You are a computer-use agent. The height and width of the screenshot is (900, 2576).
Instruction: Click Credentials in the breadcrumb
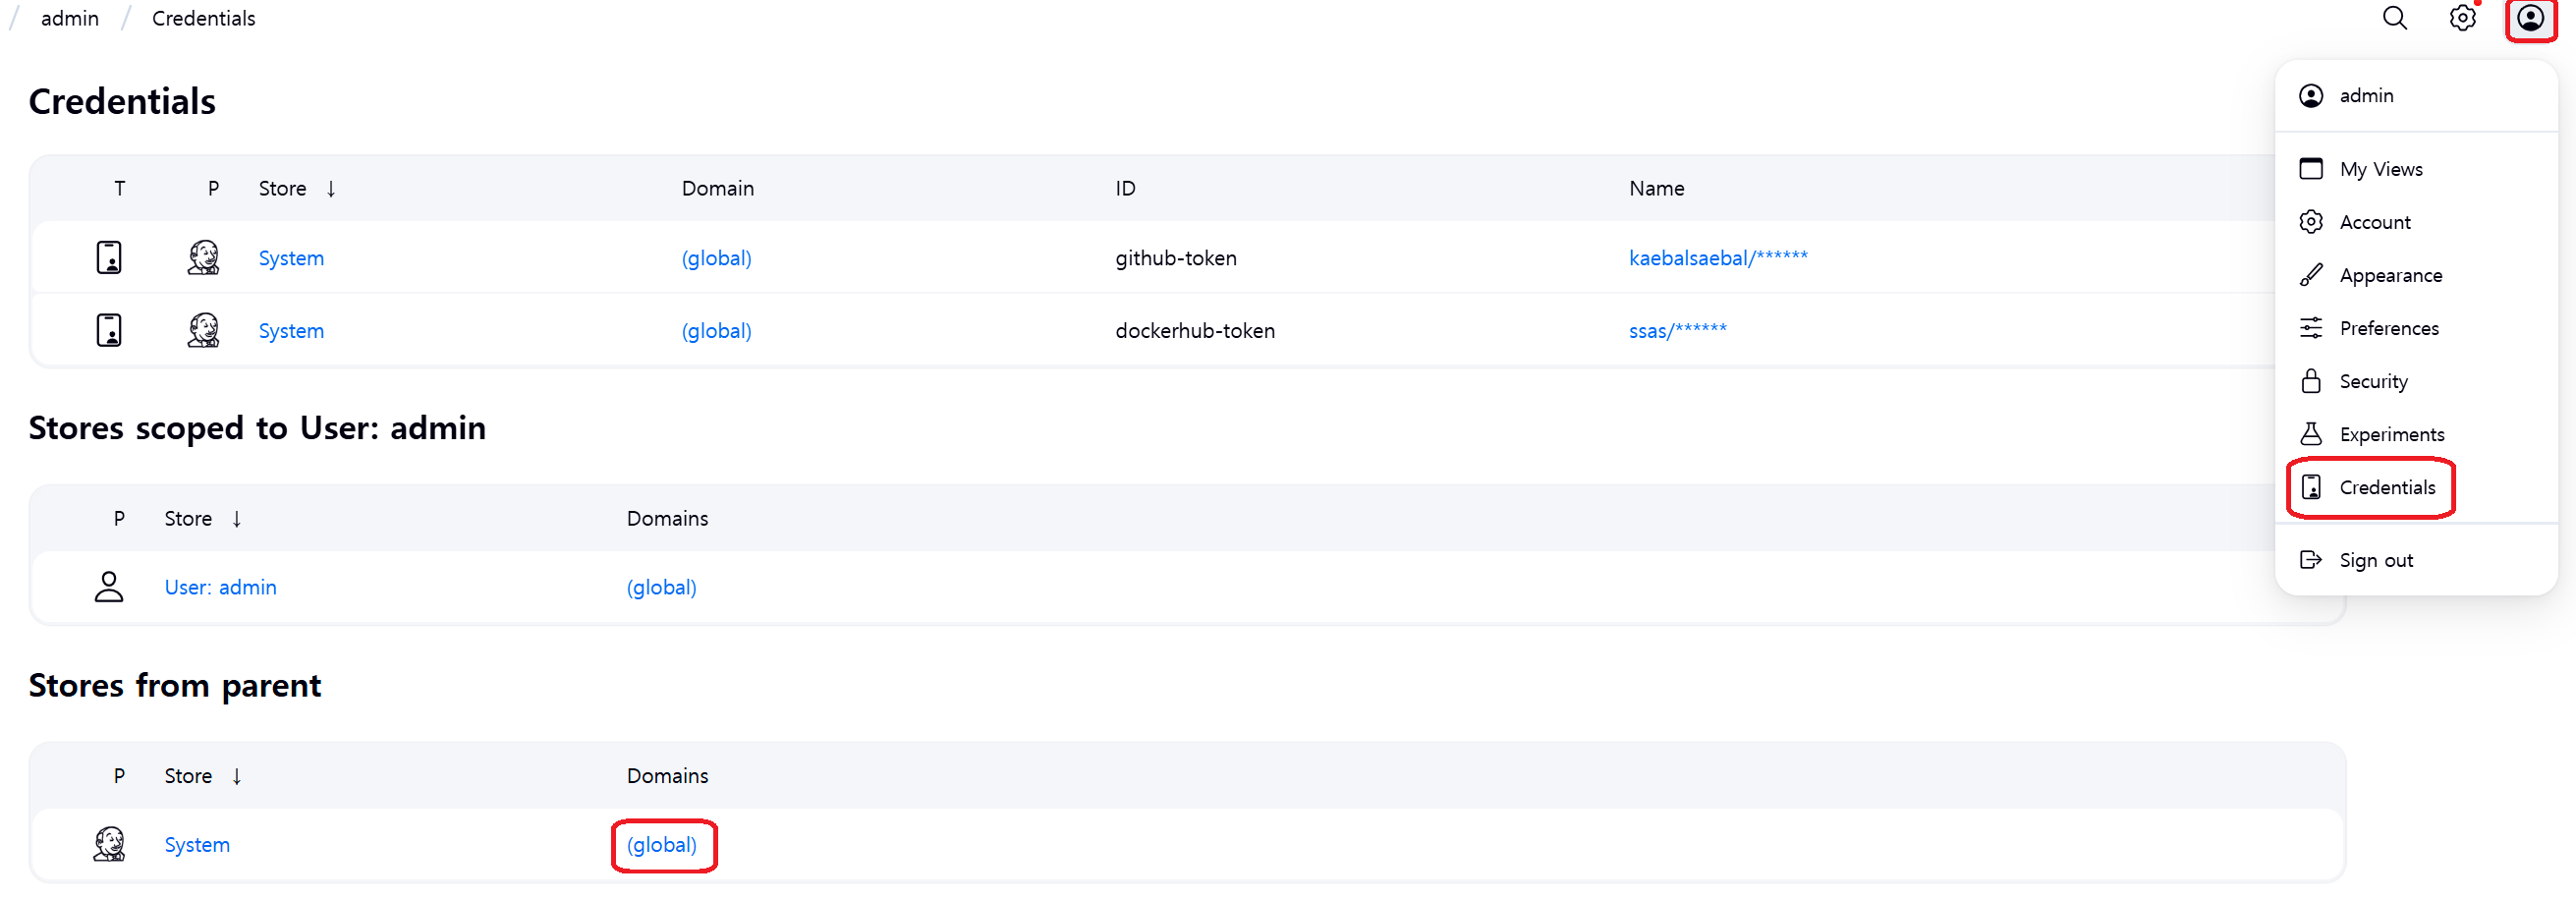[x=203, y=18]
